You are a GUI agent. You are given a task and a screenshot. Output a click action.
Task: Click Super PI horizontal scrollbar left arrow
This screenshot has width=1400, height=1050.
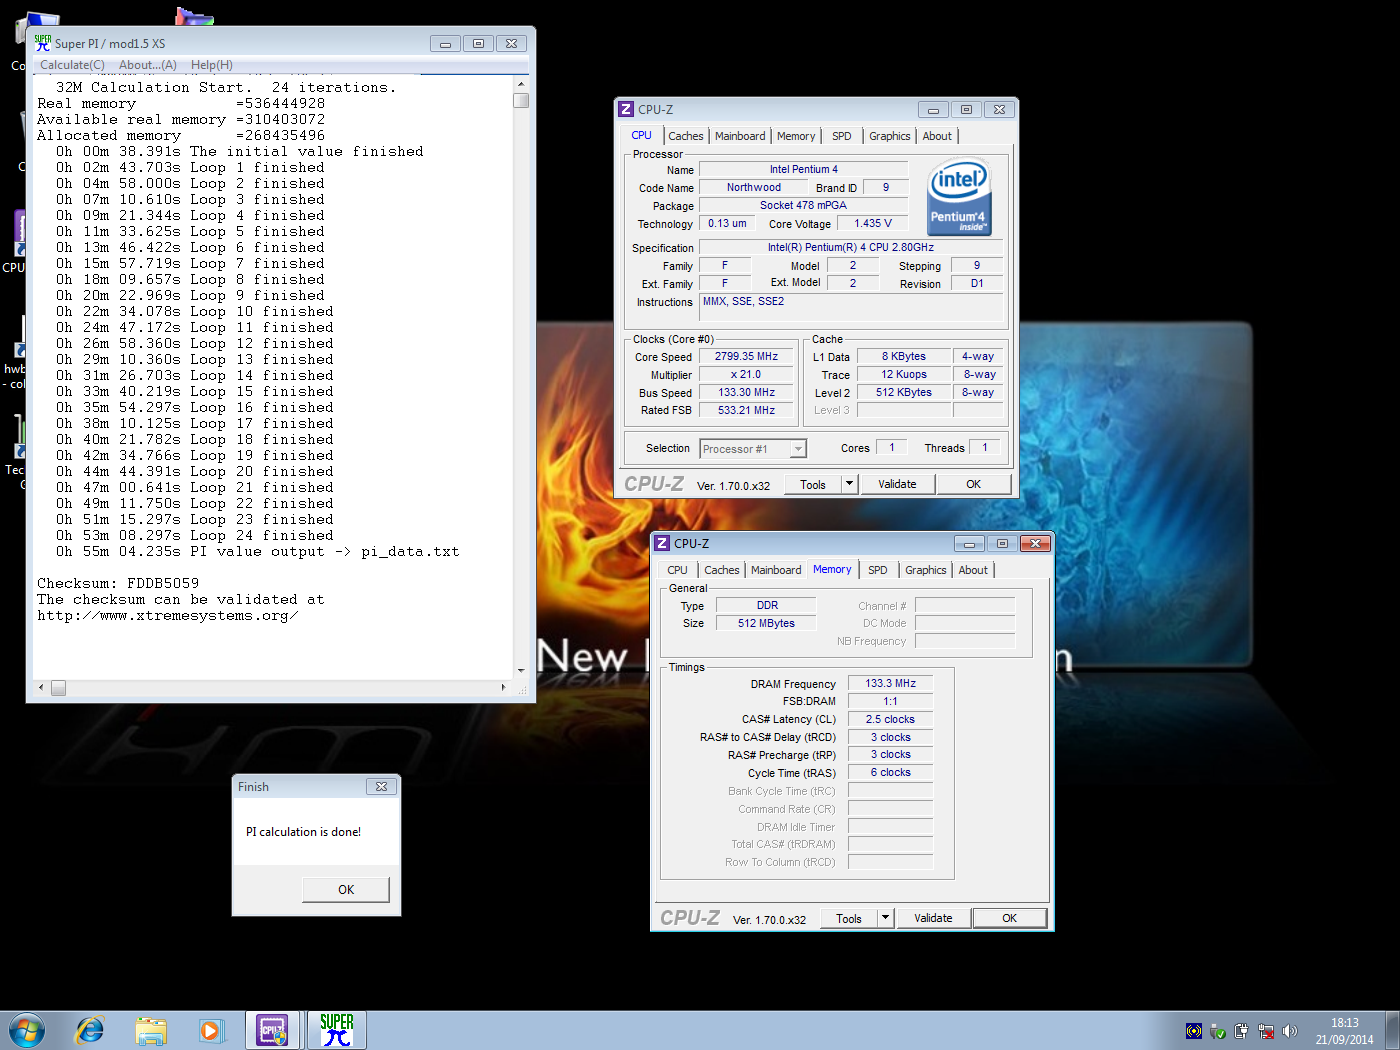click(41, 688)
